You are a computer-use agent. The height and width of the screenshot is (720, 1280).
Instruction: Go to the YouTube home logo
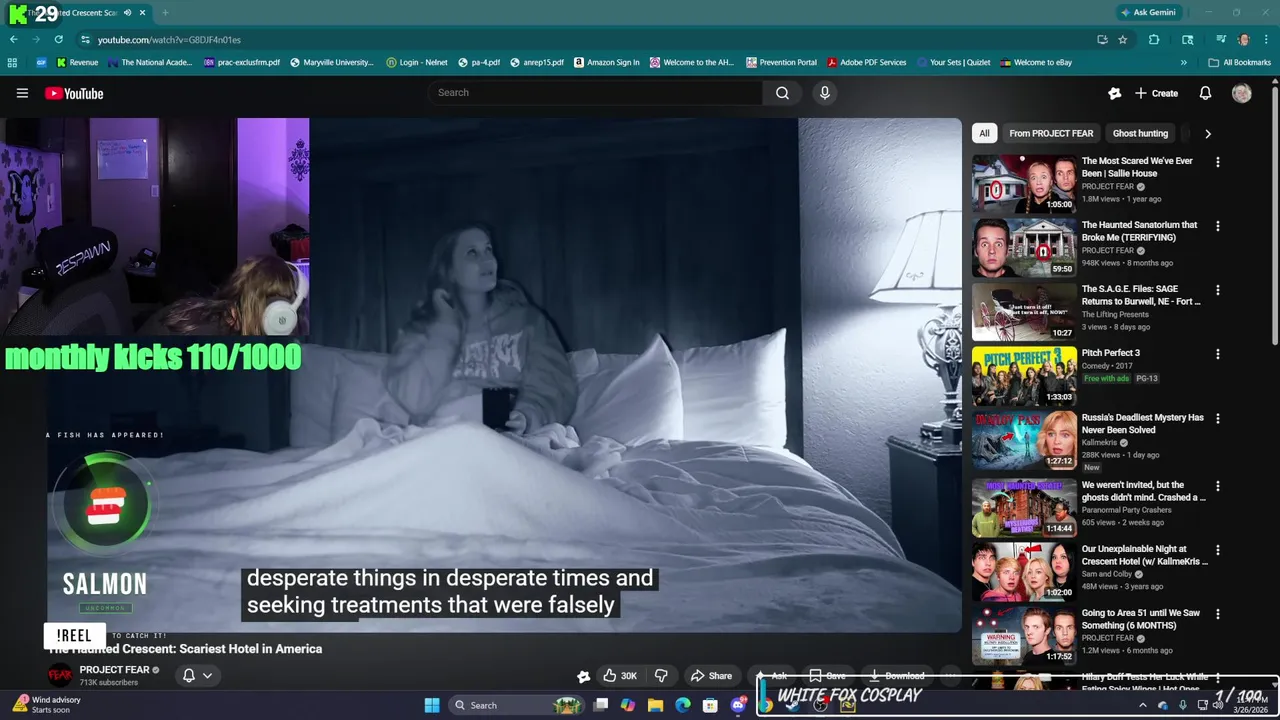[74, 93]
